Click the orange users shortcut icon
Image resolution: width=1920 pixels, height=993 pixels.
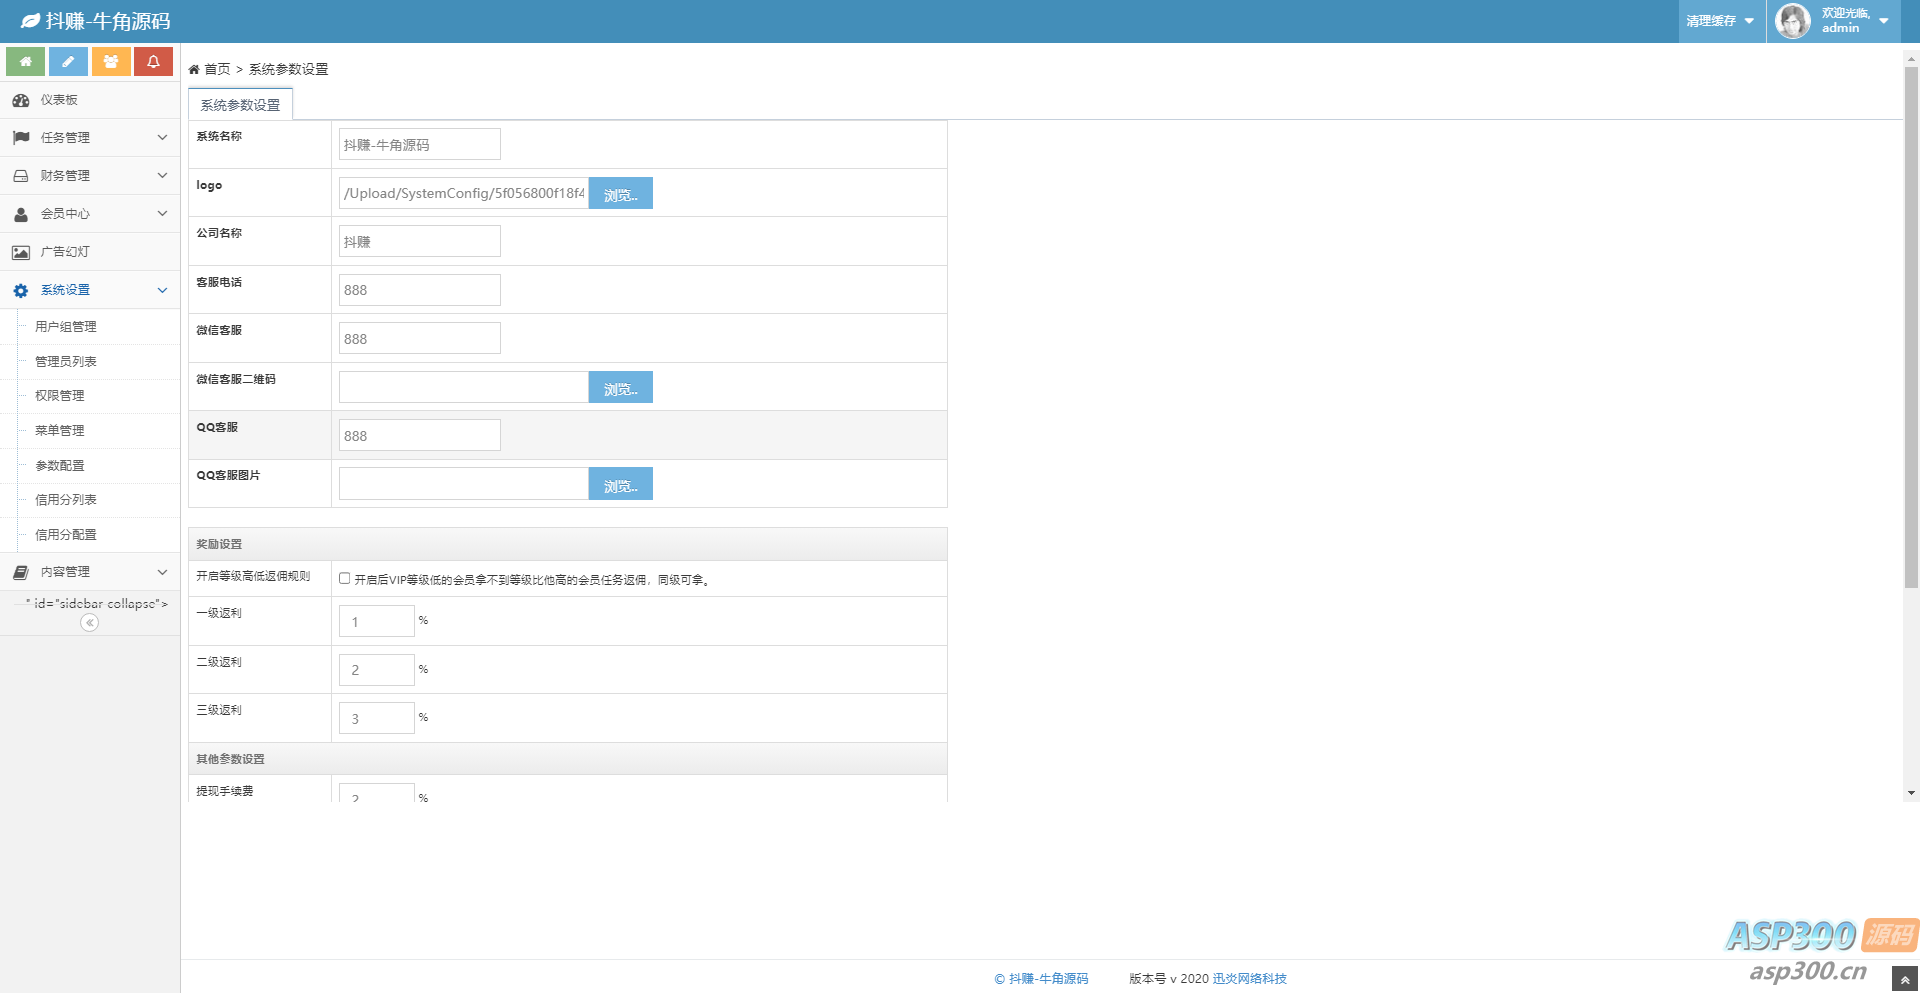click(x=111, y=62)
